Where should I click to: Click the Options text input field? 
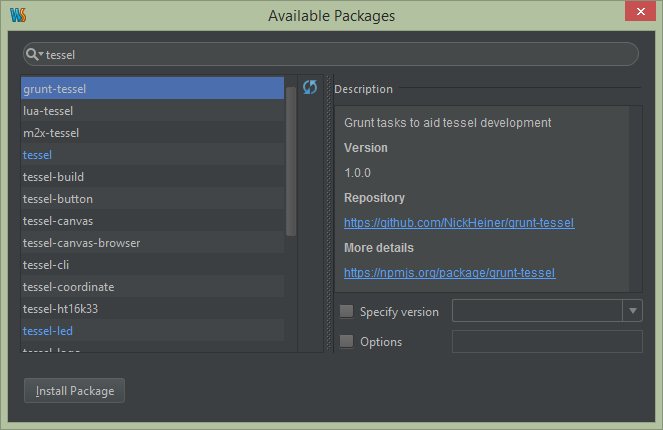click(x=547, y=342)
